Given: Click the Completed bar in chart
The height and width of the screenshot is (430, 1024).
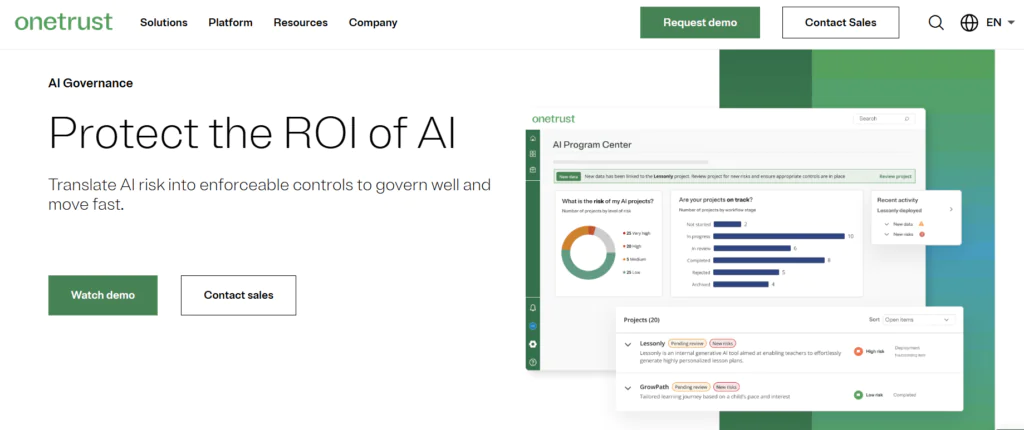Looking at the screenshot, I should [x=769, y=260].
